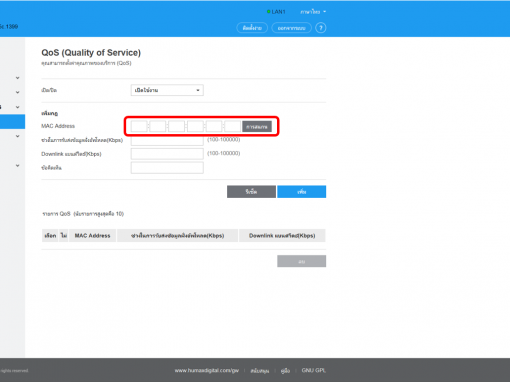Focus the bottom description input field

167,168
